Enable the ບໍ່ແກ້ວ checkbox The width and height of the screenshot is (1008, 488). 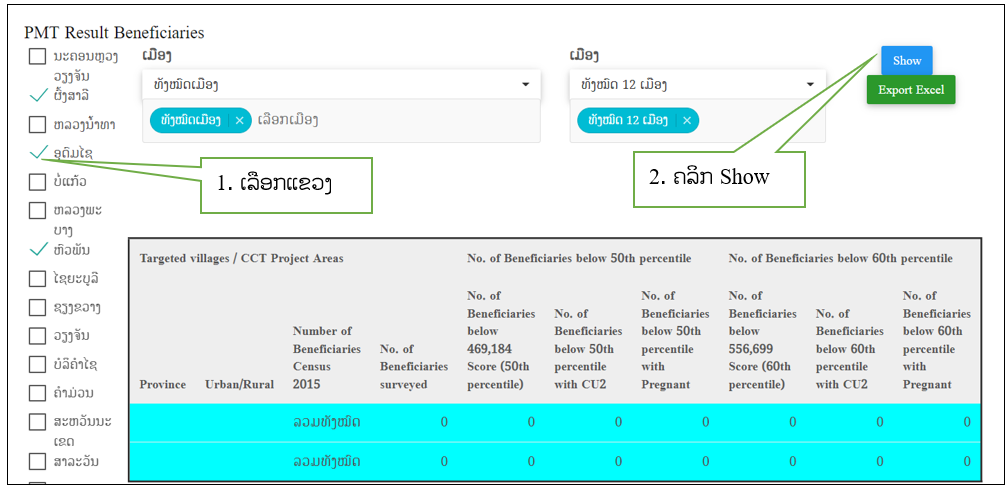pyautogui.click(x=37, y=182)
